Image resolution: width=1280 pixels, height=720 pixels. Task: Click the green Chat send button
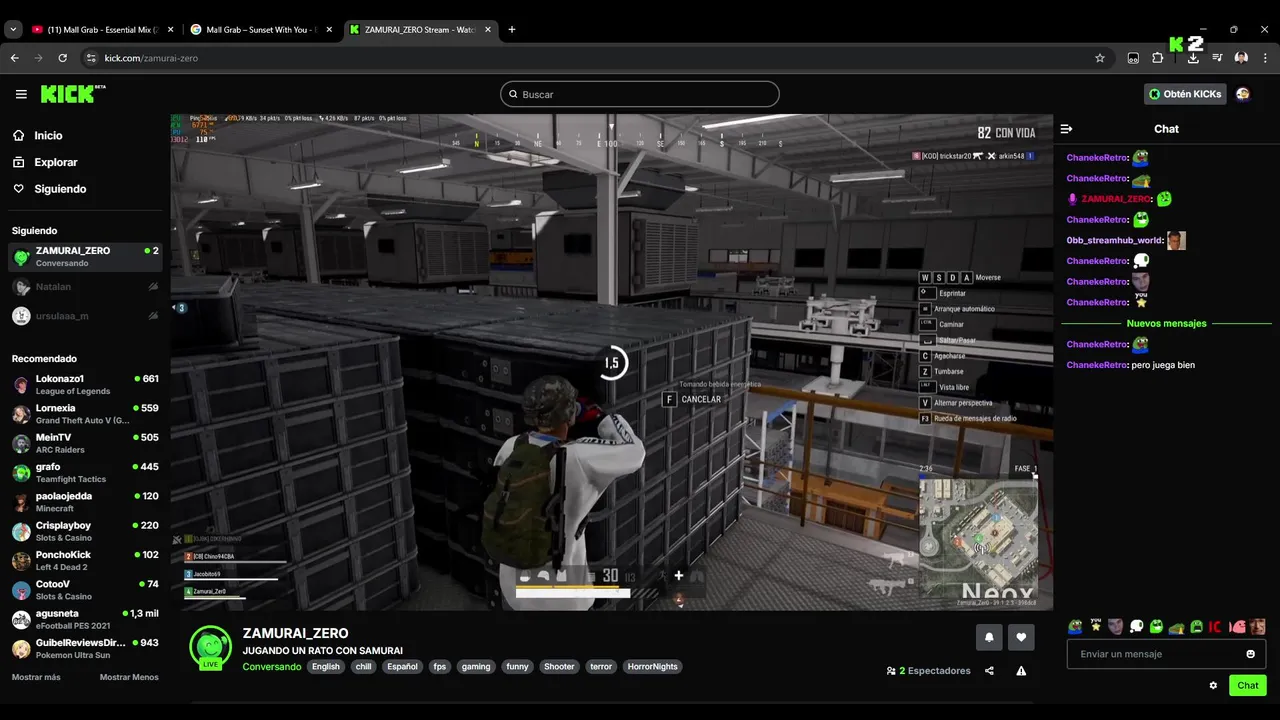[x=1248, y=685]
